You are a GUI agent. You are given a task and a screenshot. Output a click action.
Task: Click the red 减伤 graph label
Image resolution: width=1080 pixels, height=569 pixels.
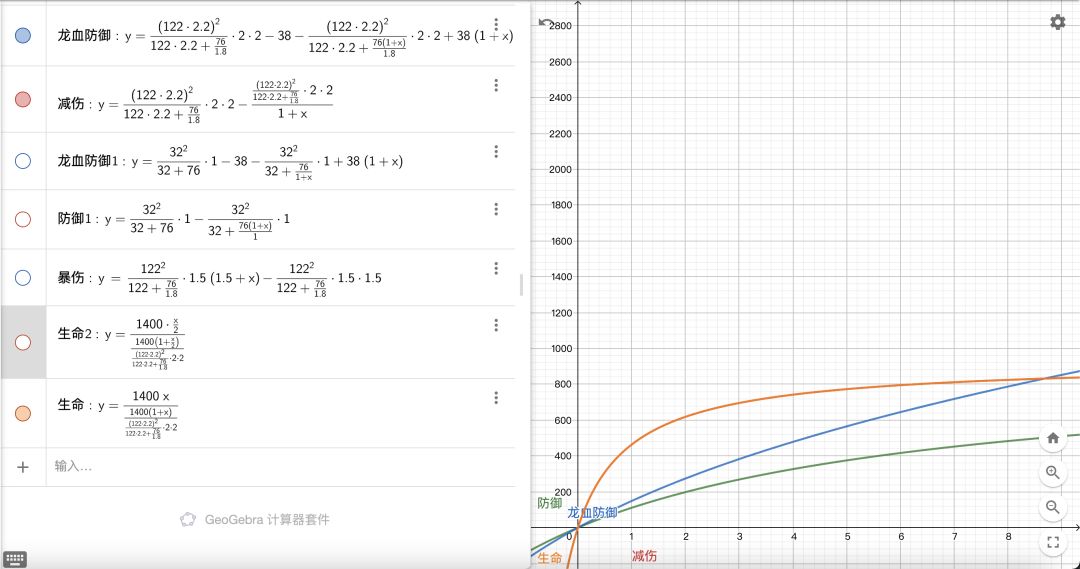(644, 555)
